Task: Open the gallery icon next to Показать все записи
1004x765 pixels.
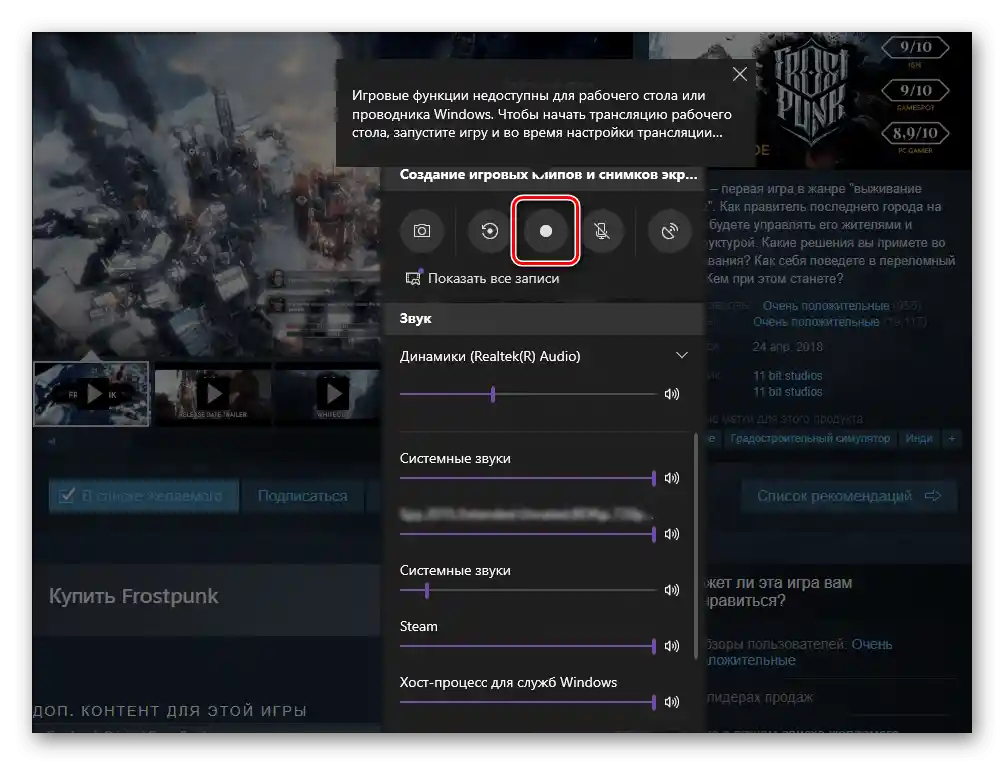Action: [413, 278]
